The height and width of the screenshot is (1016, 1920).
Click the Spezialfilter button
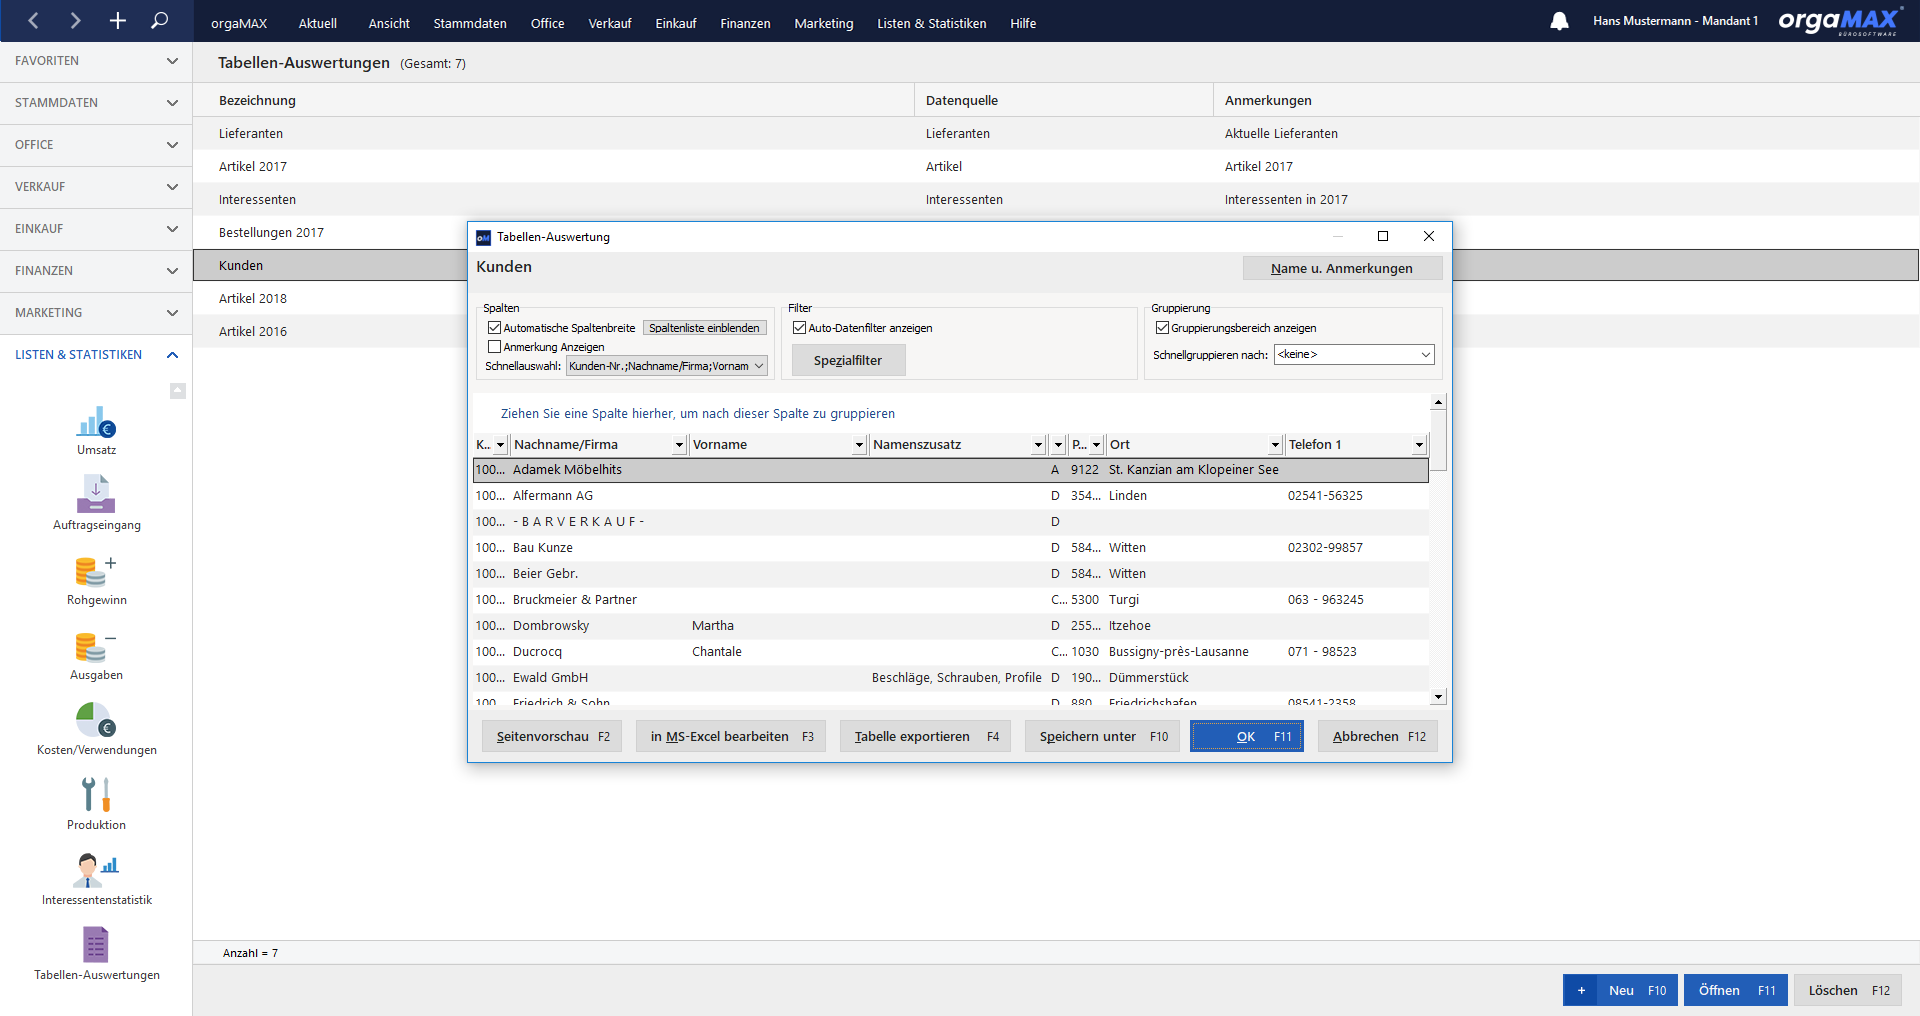pyautogui.click(x=848, y=360)
